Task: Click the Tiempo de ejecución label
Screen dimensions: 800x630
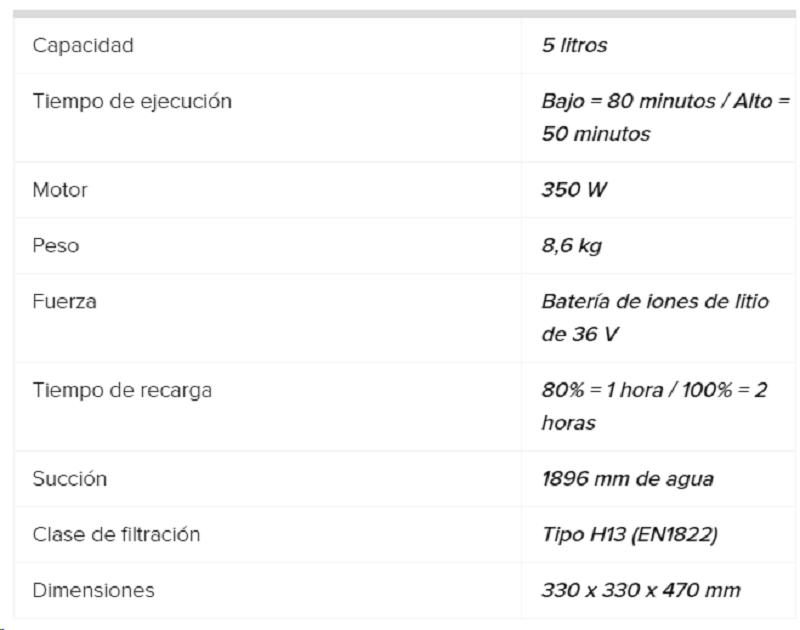Action: pyautogui.click(x=132, y=102)
